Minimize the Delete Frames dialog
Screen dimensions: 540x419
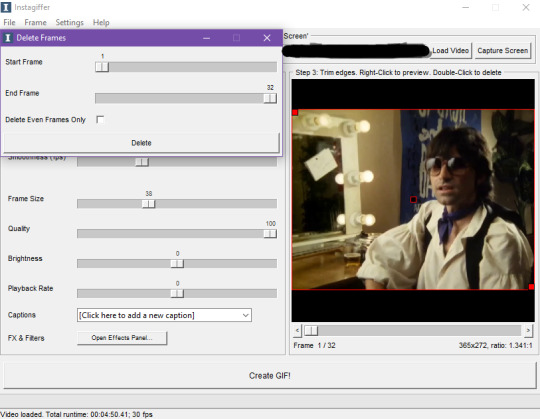pyautogui.click(x=207, y=38)
